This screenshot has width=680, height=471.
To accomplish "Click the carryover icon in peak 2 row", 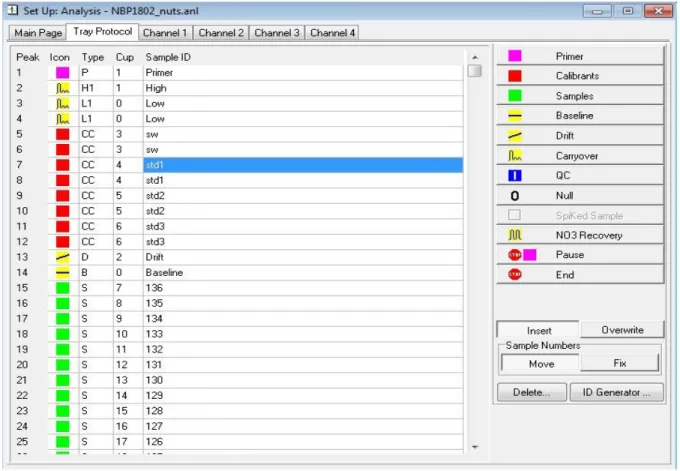I will pyautogui.click(x=62, y=88).
